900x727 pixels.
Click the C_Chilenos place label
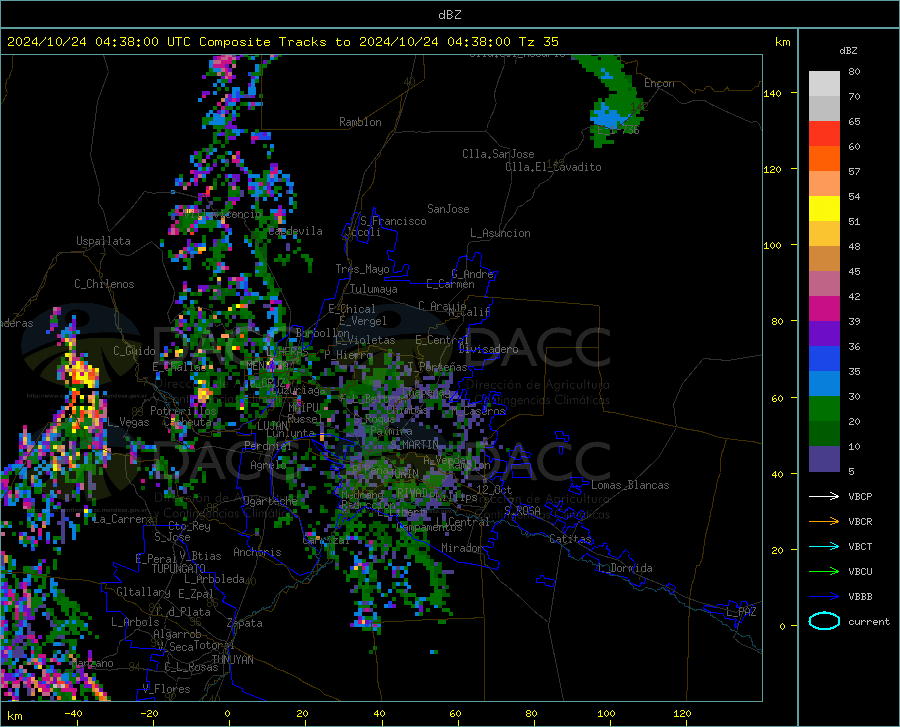104,284
